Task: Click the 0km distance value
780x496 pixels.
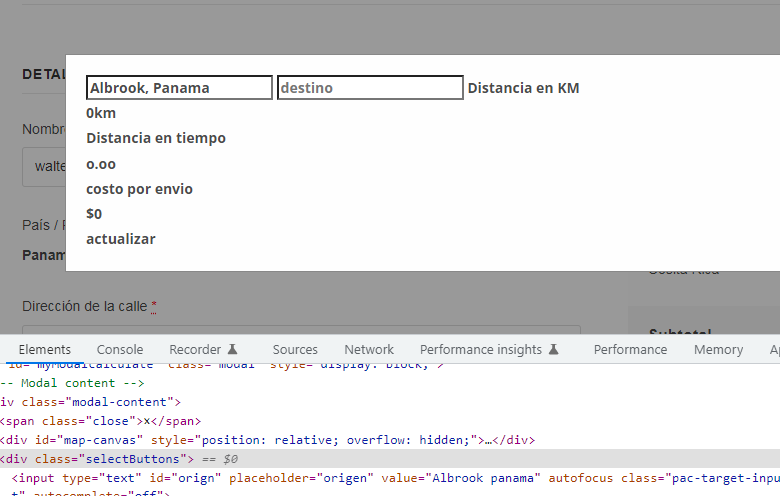Action: tap(101, 113)
